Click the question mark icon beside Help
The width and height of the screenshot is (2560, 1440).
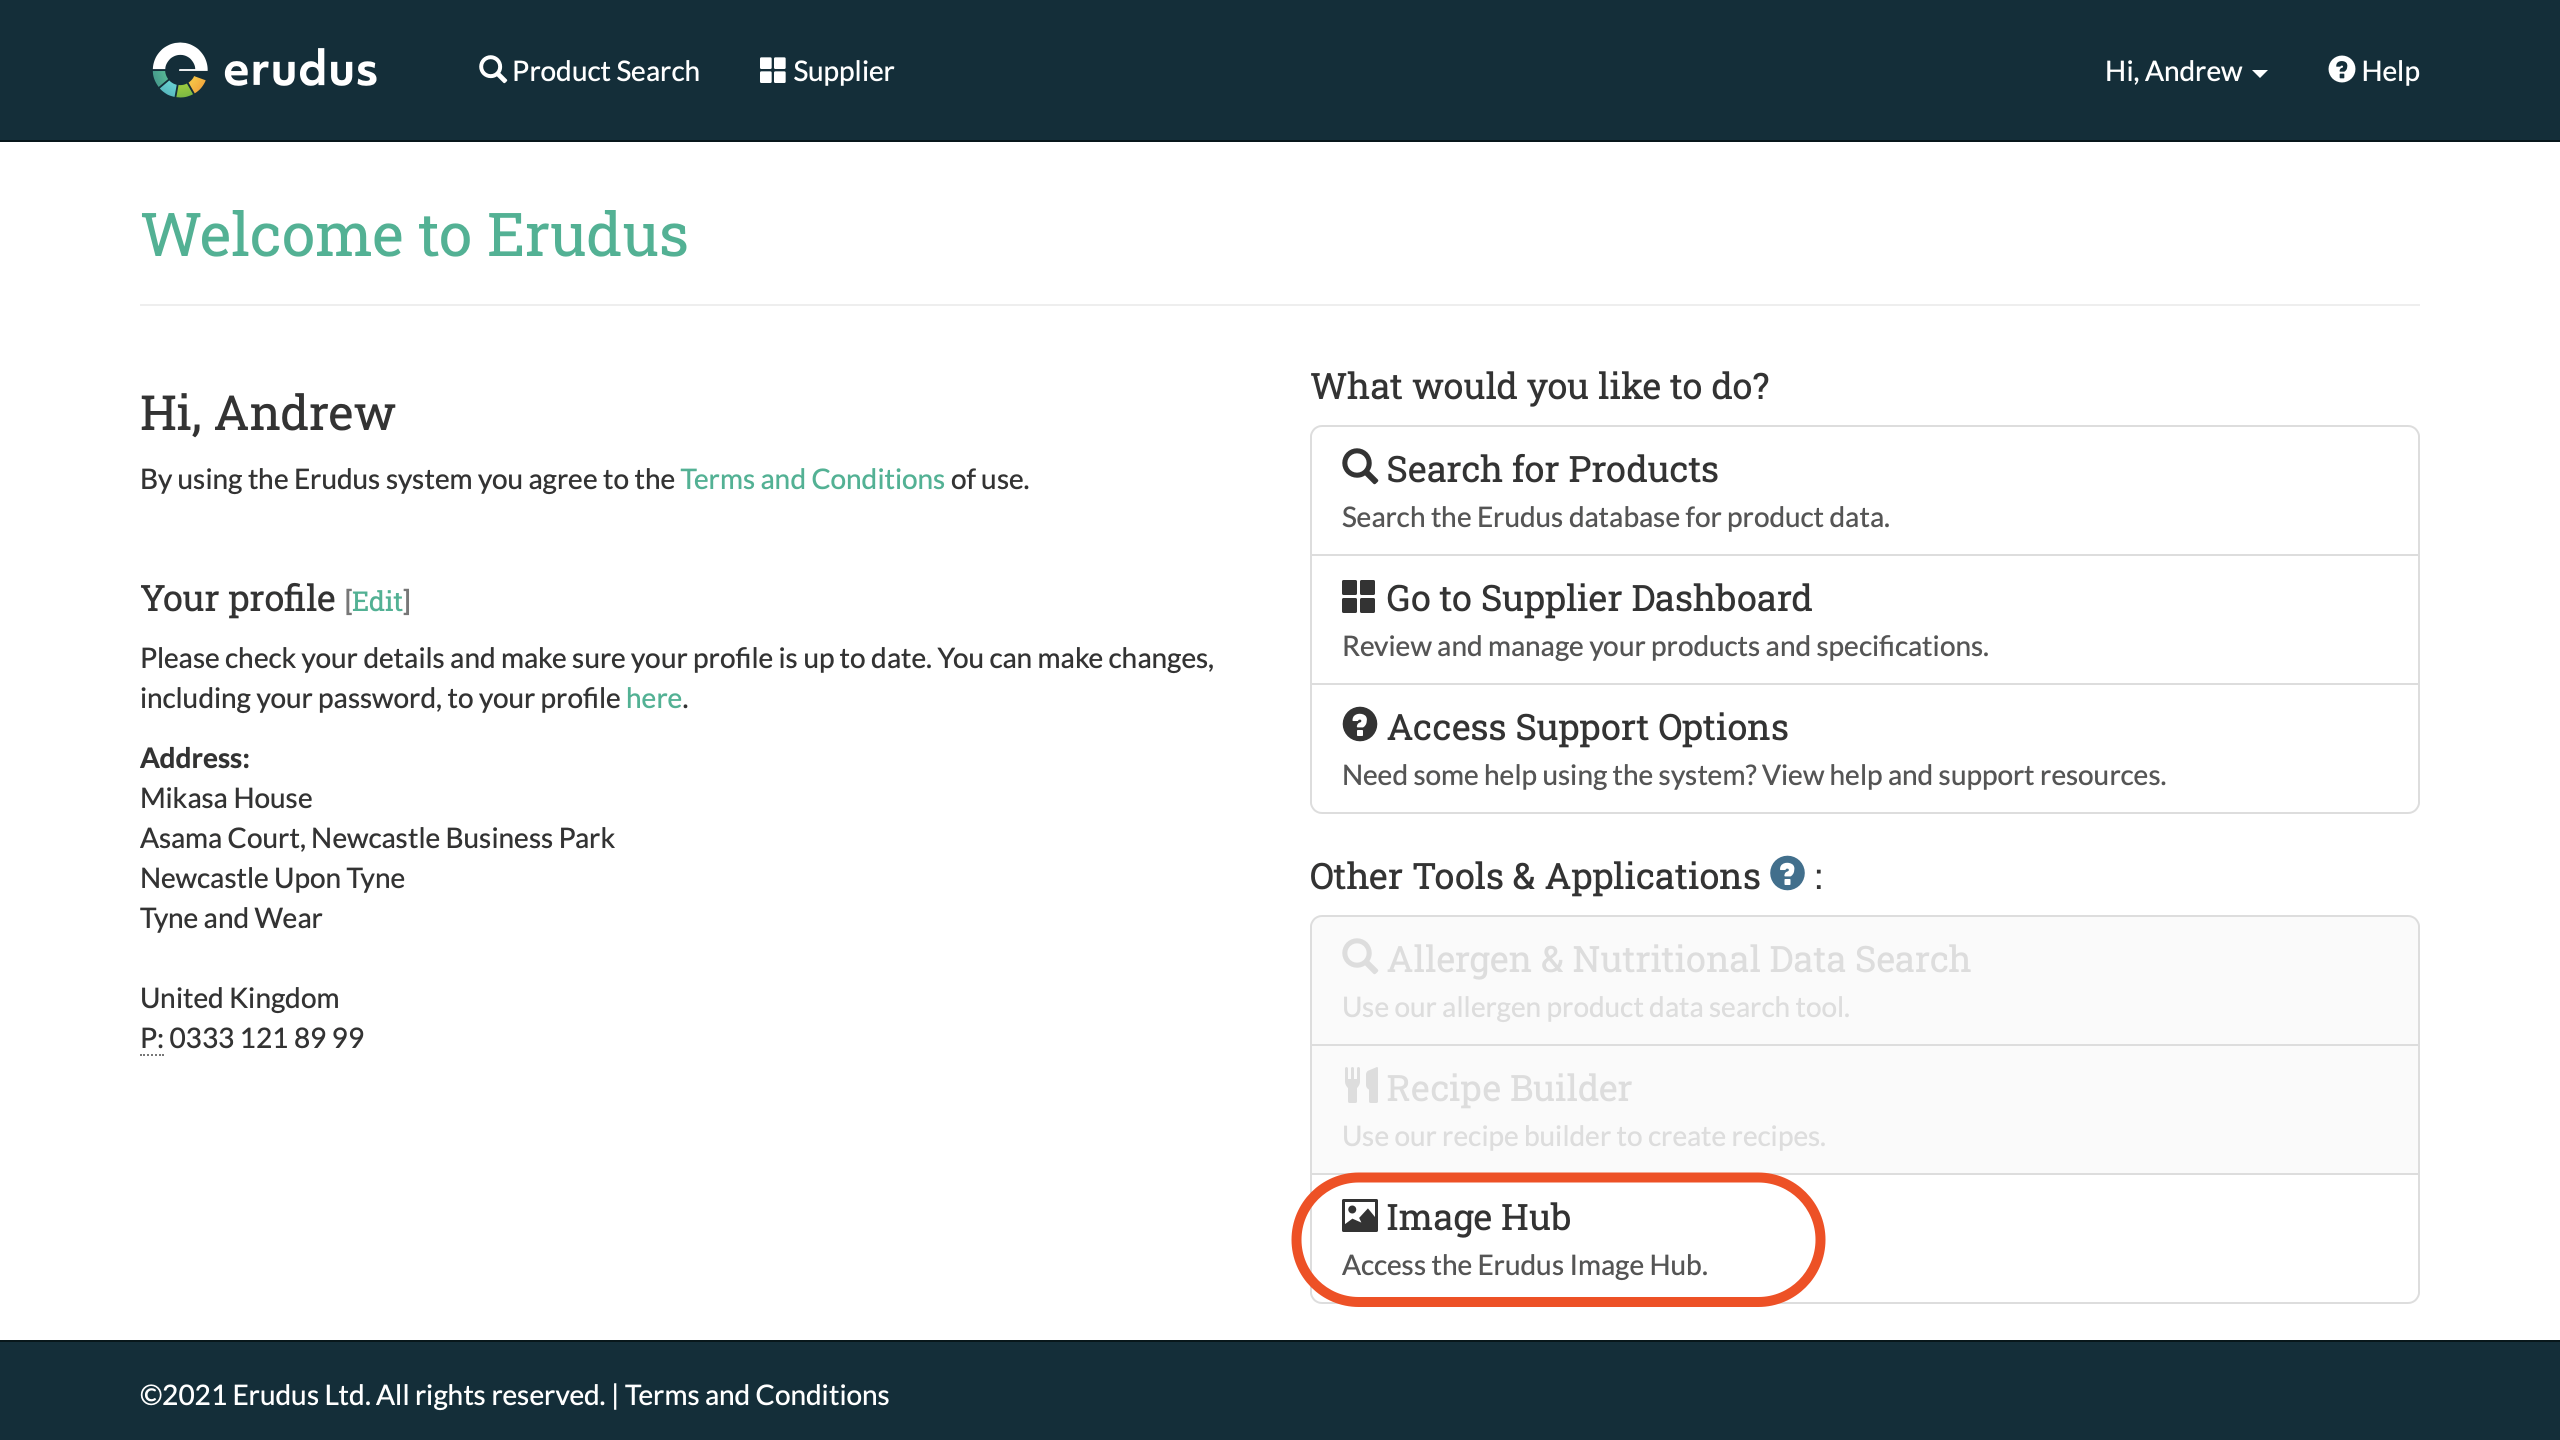2341,70
